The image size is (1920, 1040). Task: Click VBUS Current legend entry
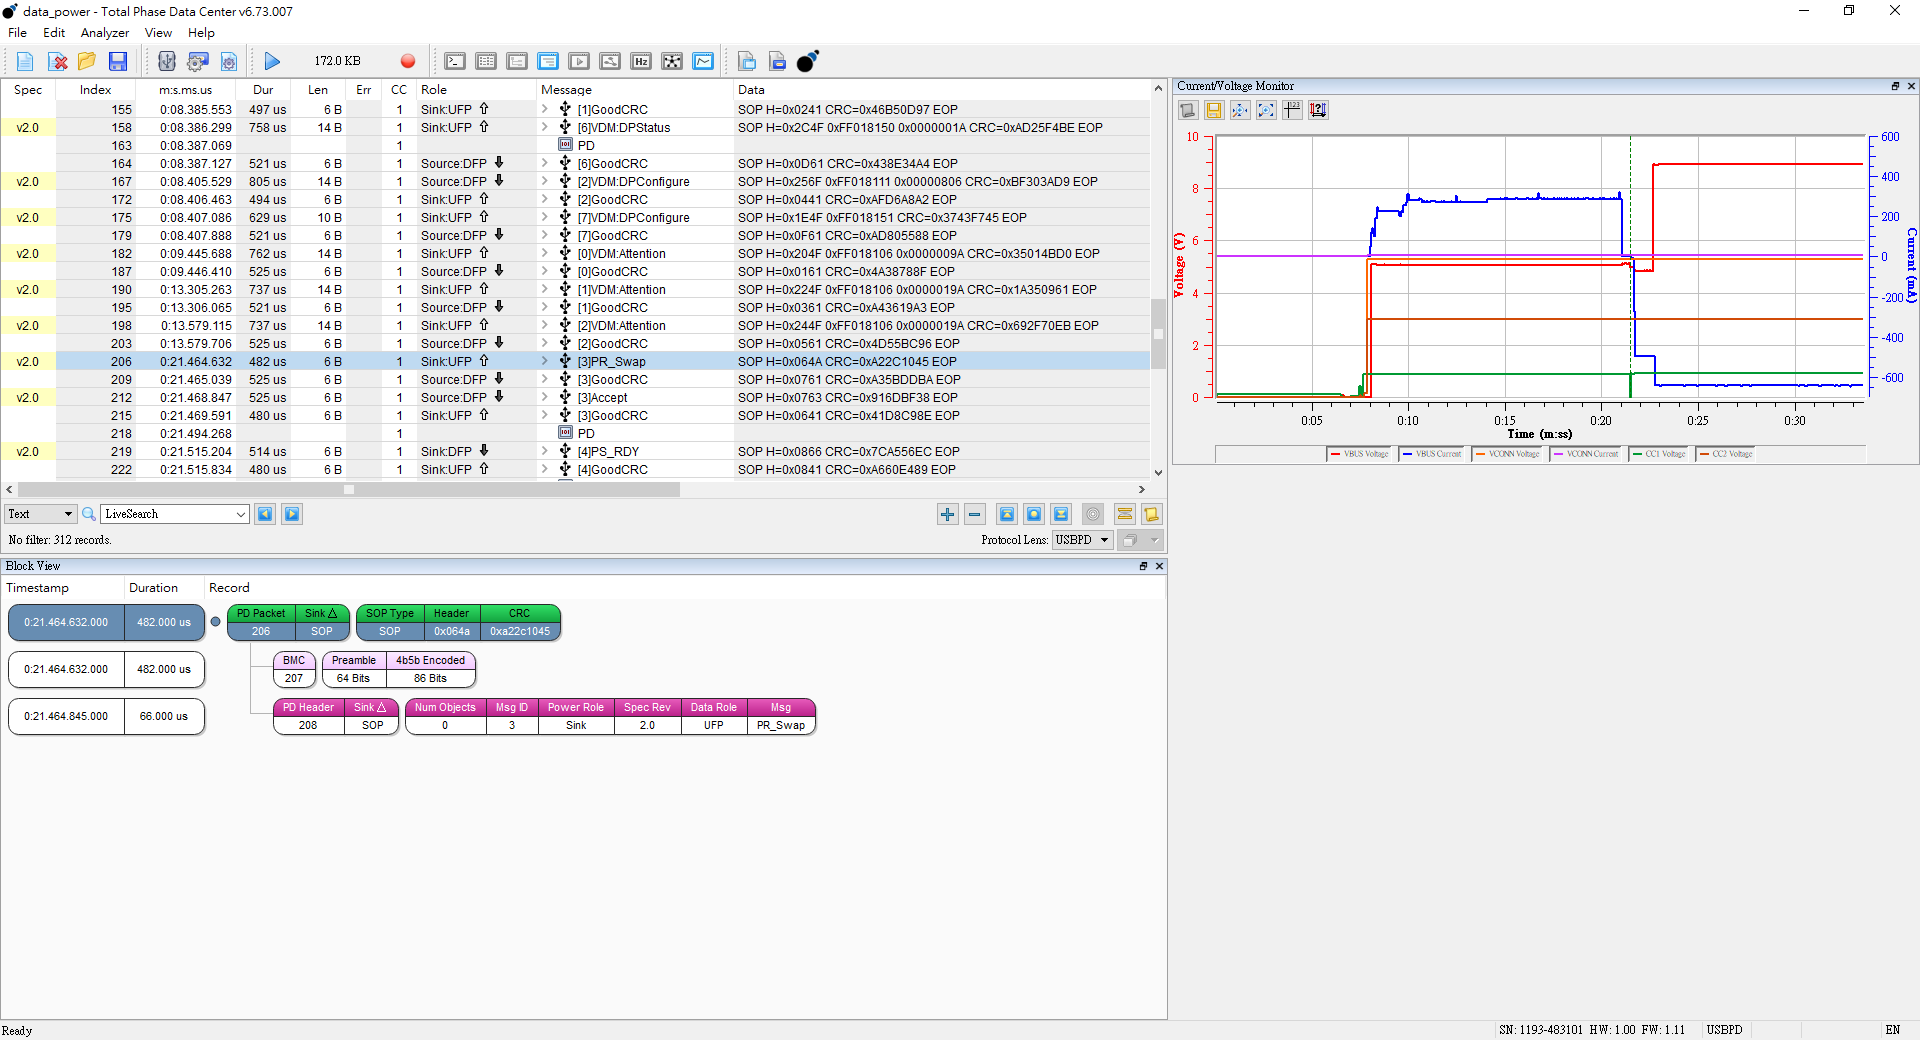(1432, 454)
